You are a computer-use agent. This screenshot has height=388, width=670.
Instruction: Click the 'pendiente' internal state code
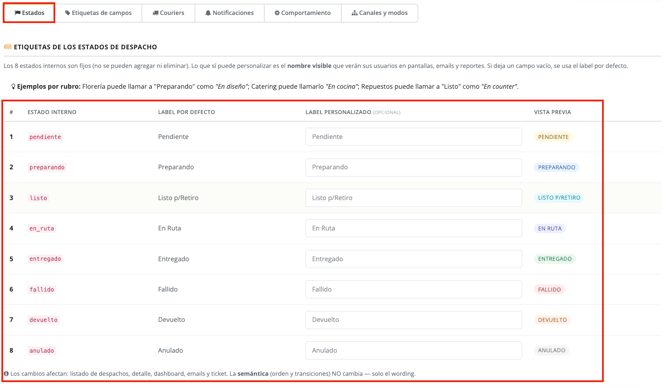45,137
